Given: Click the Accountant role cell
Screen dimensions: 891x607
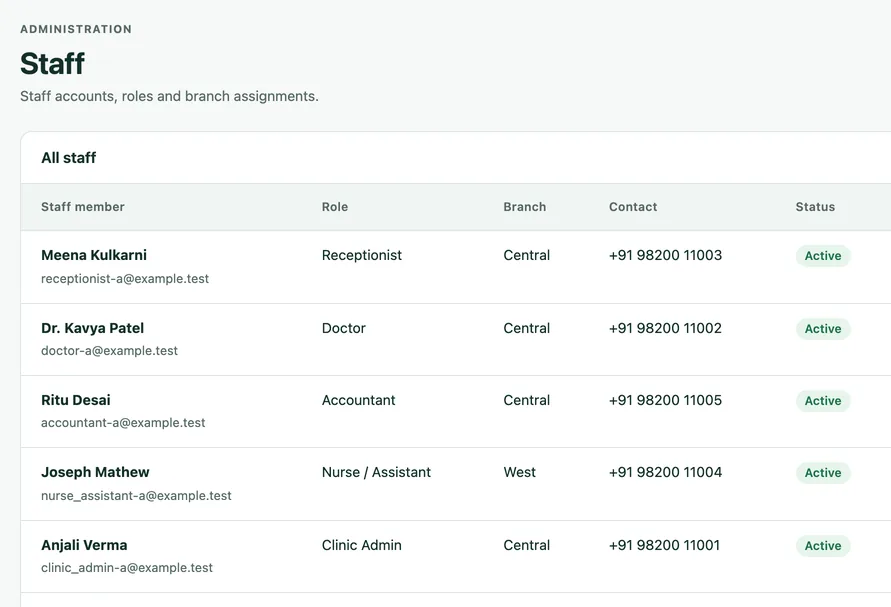Looking at the screenshot, I should click(x=359, y=400).
